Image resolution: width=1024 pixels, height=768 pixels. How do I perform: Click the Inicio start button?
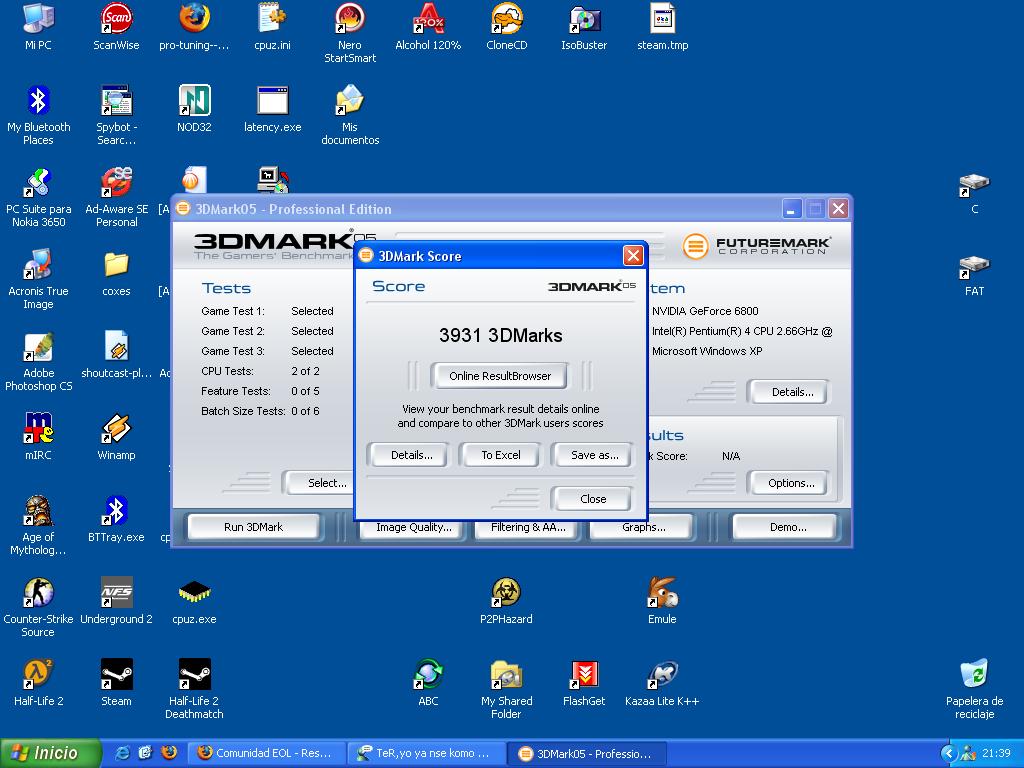point(50,753)
